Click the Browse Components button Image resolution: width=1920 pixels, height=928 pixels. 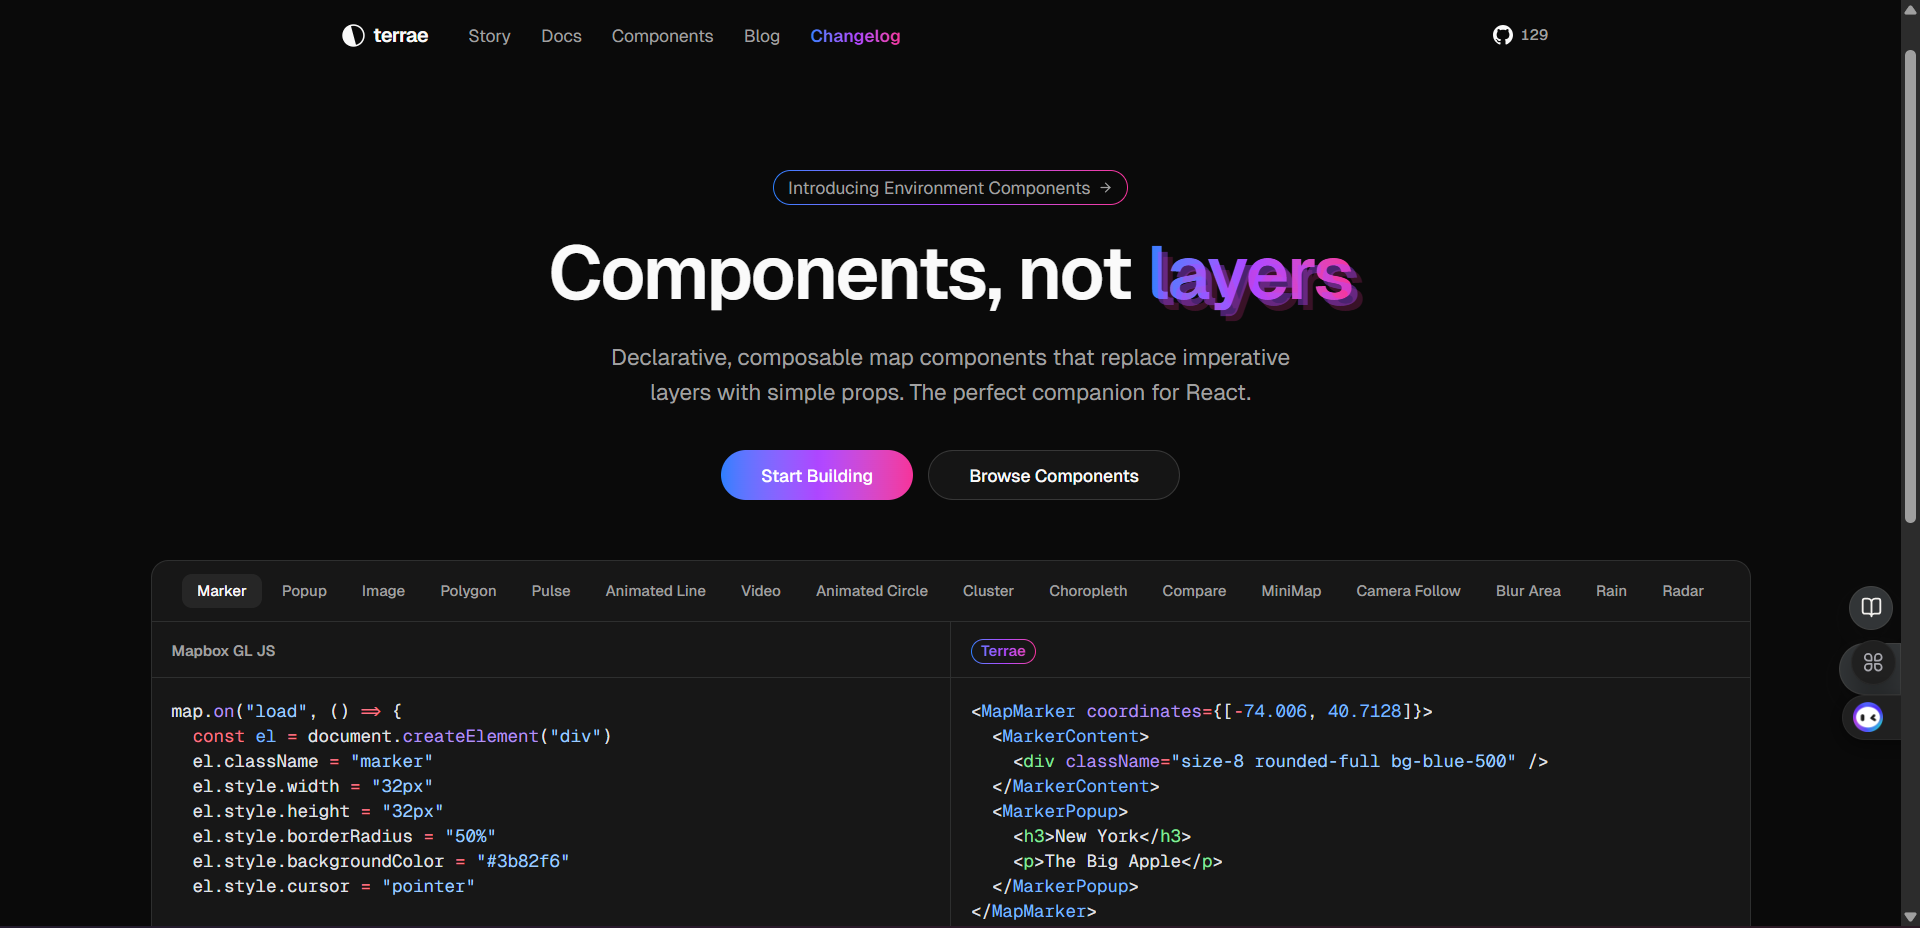pos(1053,476)
